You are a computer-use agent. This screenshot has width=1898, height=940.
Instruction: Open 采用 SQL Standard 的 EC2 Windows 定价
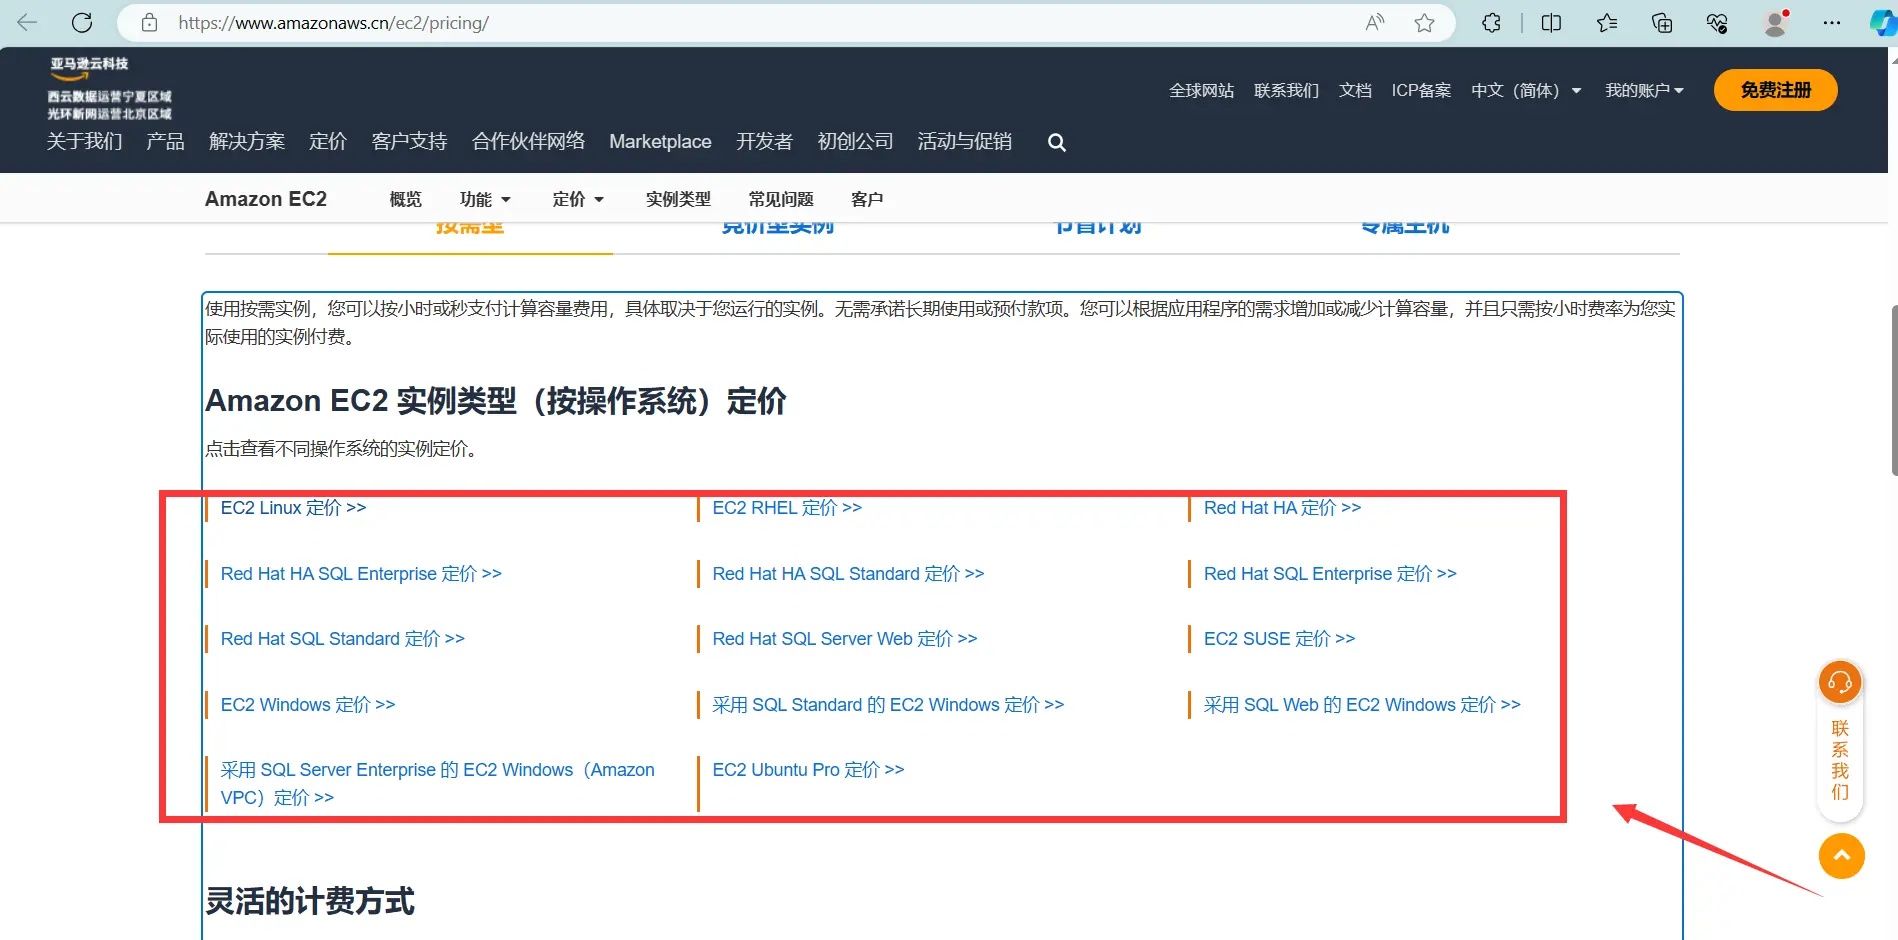pyautogui.click(x=888, y=705)
